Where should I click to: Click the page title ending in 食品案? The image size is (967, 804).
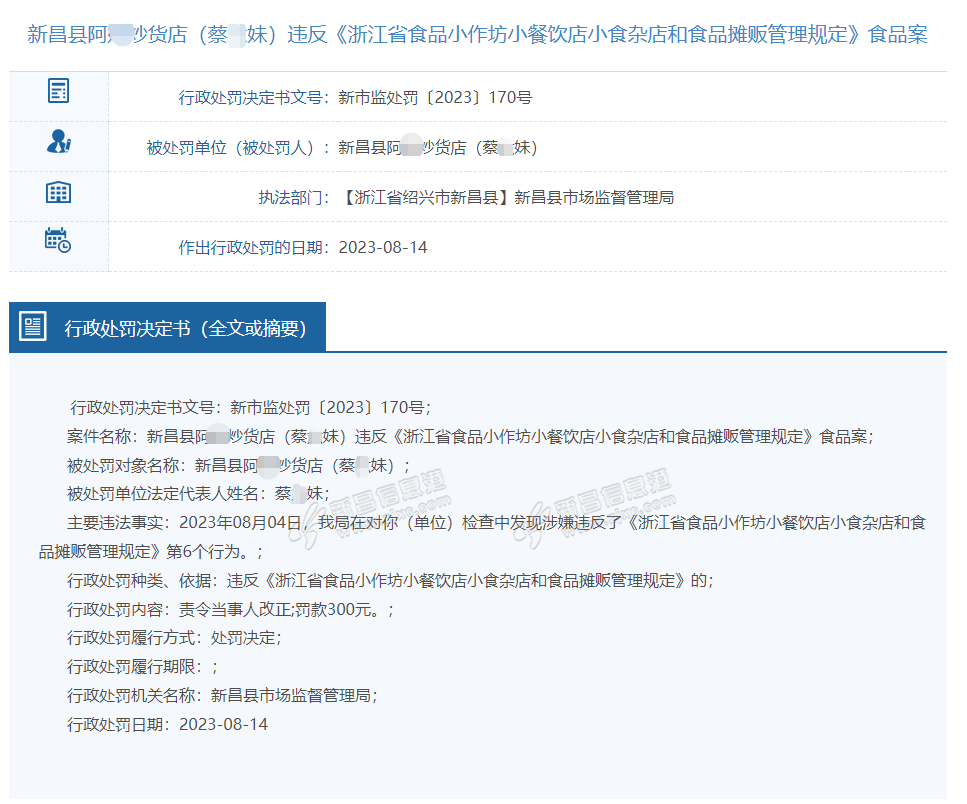[477, 35]
